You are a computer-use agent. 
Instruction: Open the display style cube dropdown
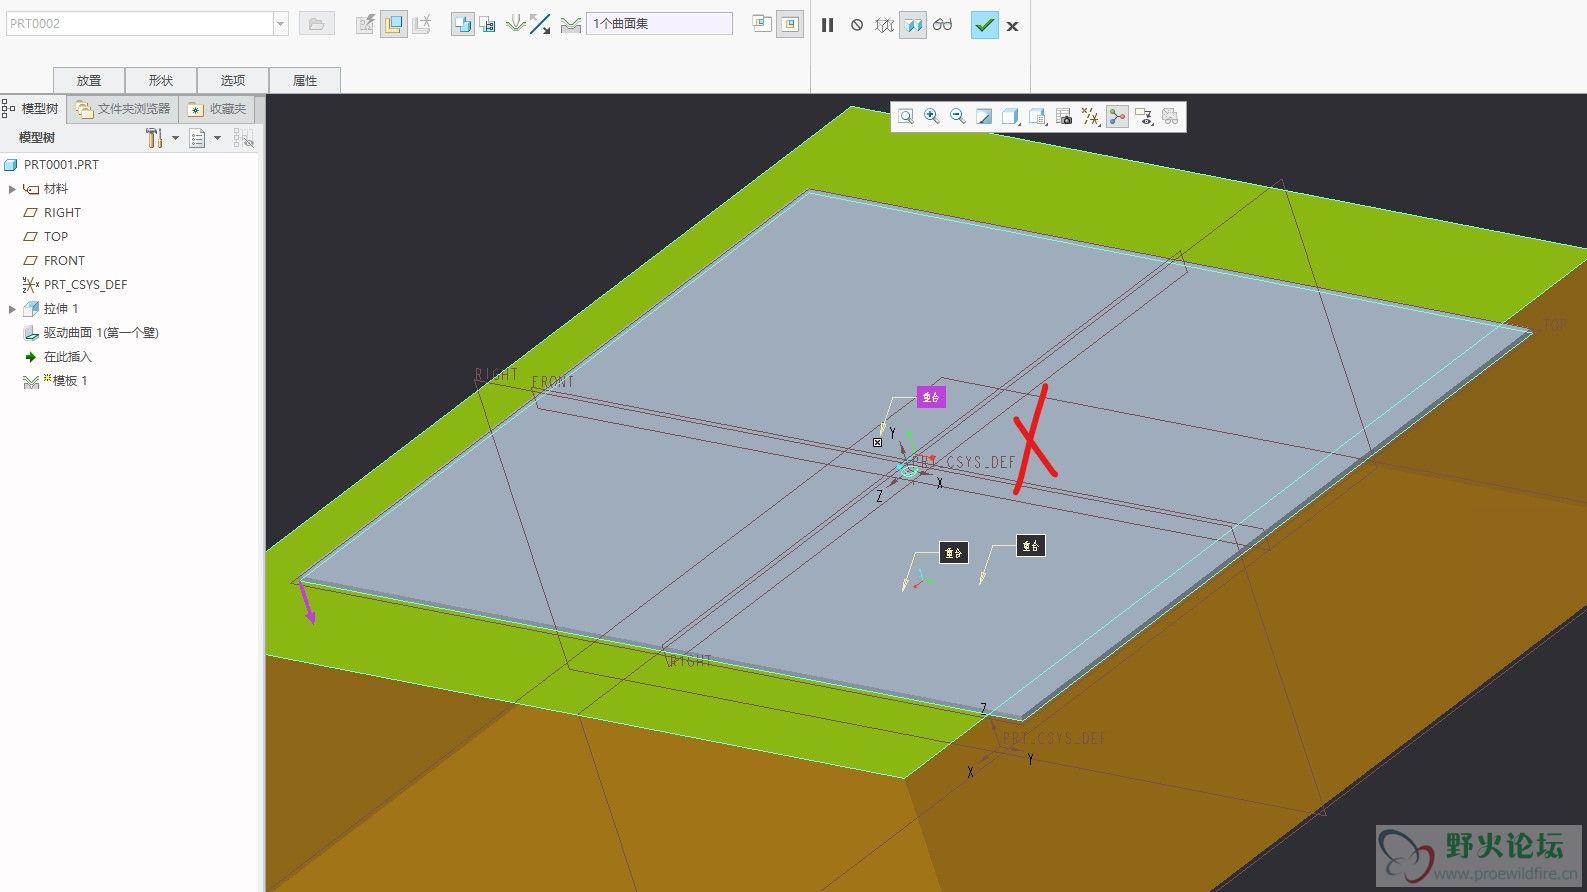click(x=1011, y=117)
